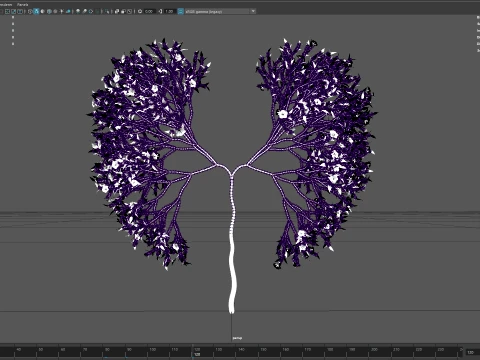The image size is (480, 360).
Task: Toggle use default material icon
Action: click(x=43, y=11)
